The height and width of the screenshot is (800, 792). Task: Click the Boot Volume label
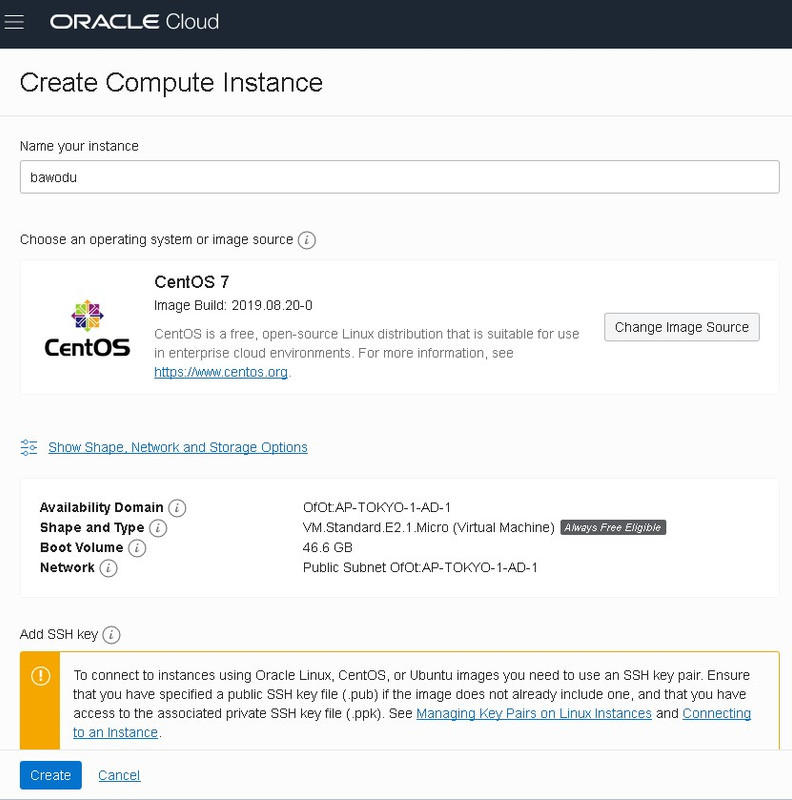[x=82, y=547]
